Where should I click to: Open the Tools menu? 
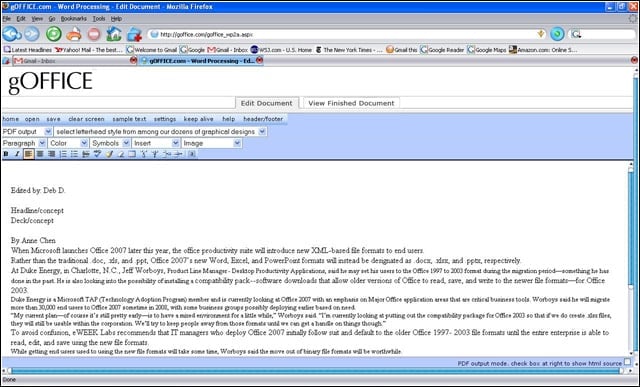pos(99,18)
